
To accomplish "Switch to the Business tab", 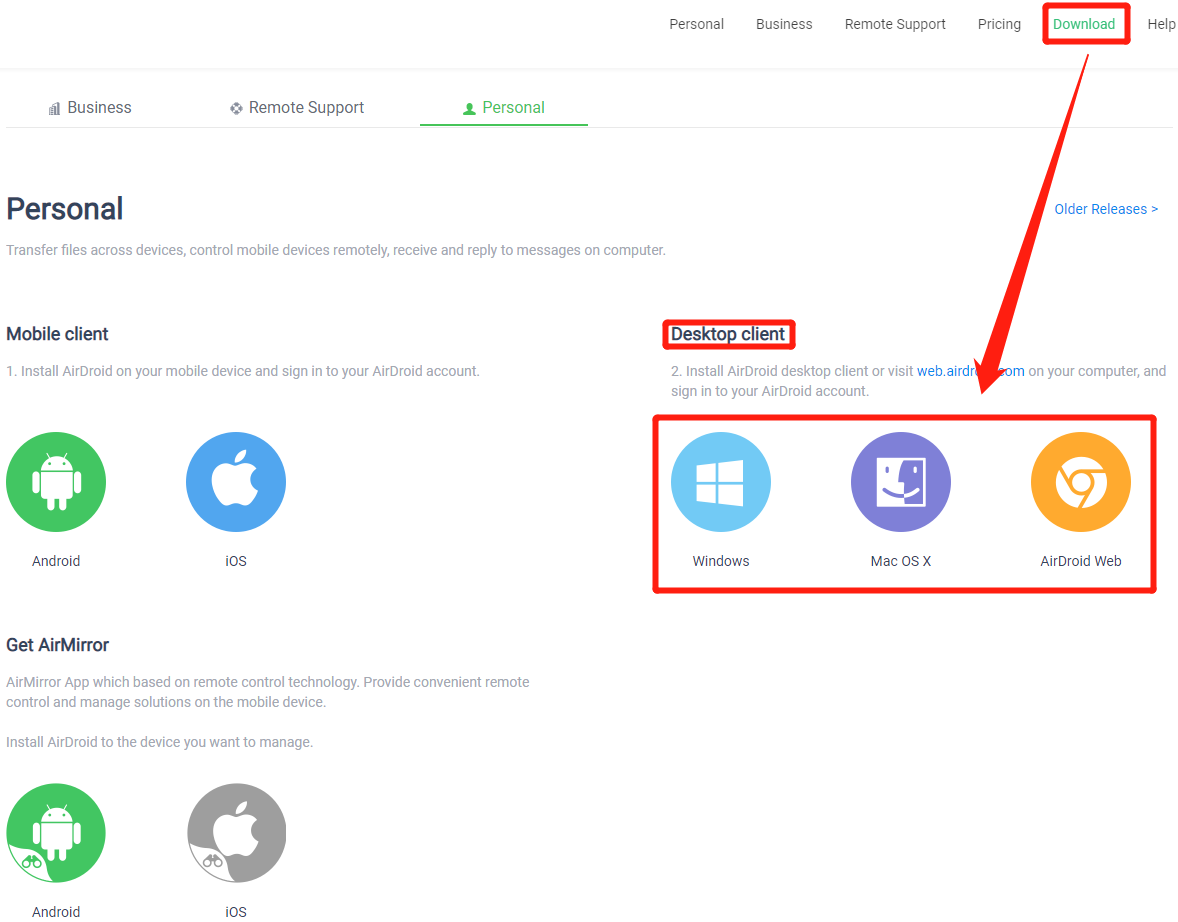I will click(100, 107).
